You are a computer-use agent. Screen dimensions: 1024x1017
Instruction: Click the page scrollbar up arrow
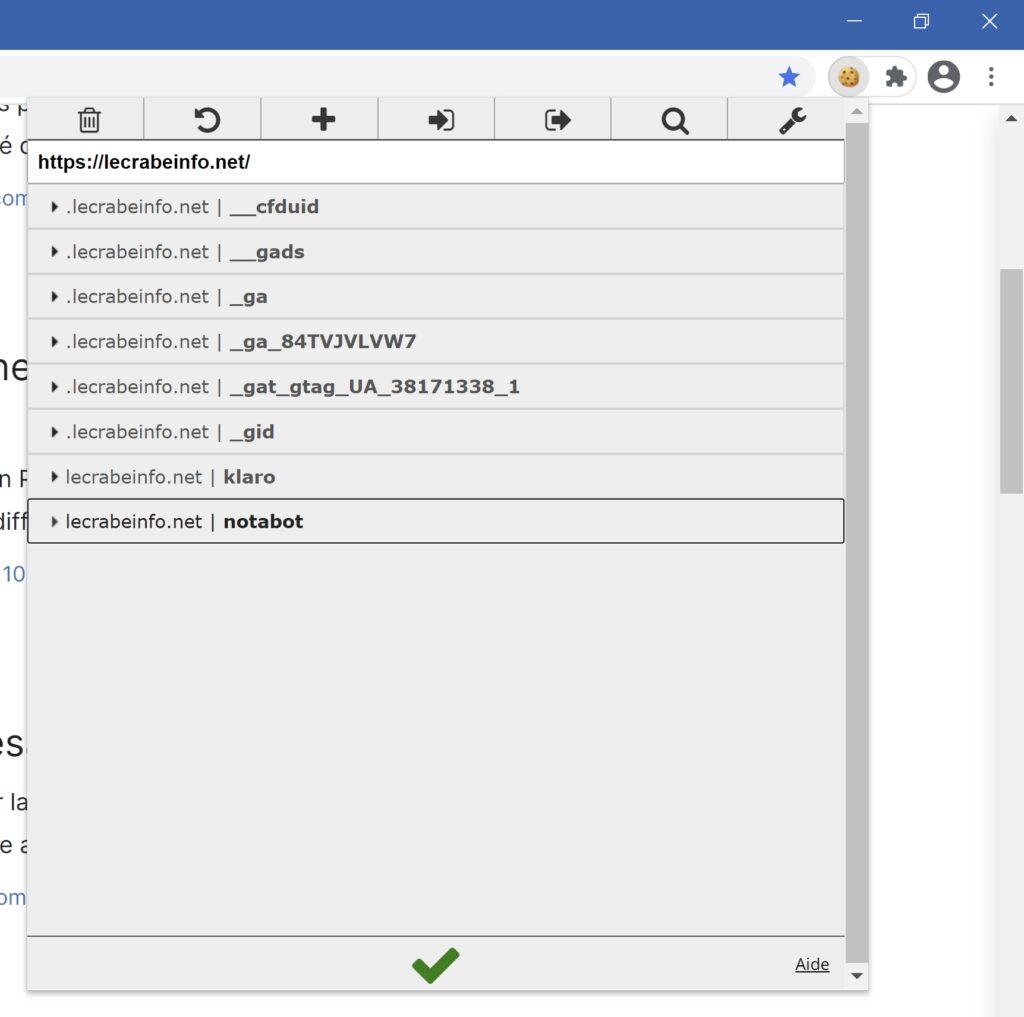click(x=1012, y=118)
